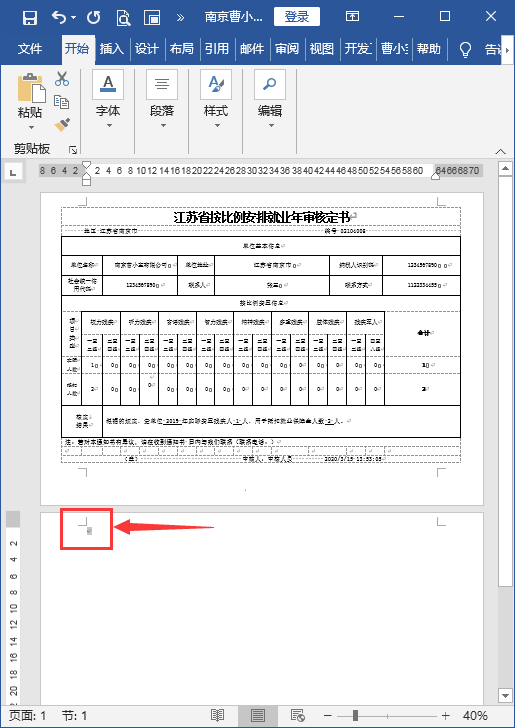This screenshot has width=515, height=728.
Task: Click the Cut scissors icon
Action: point(62,78)
